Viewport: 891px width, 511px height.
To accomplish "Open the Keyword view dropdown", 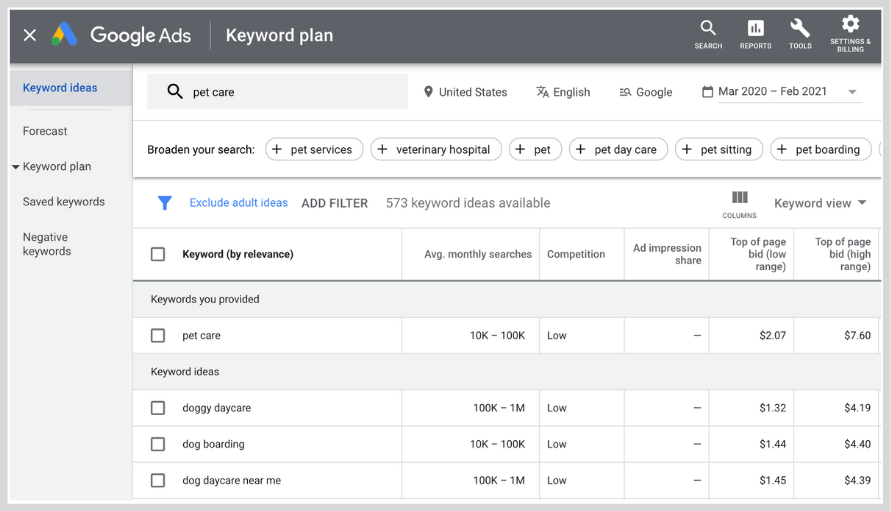I will pos(820,203).
